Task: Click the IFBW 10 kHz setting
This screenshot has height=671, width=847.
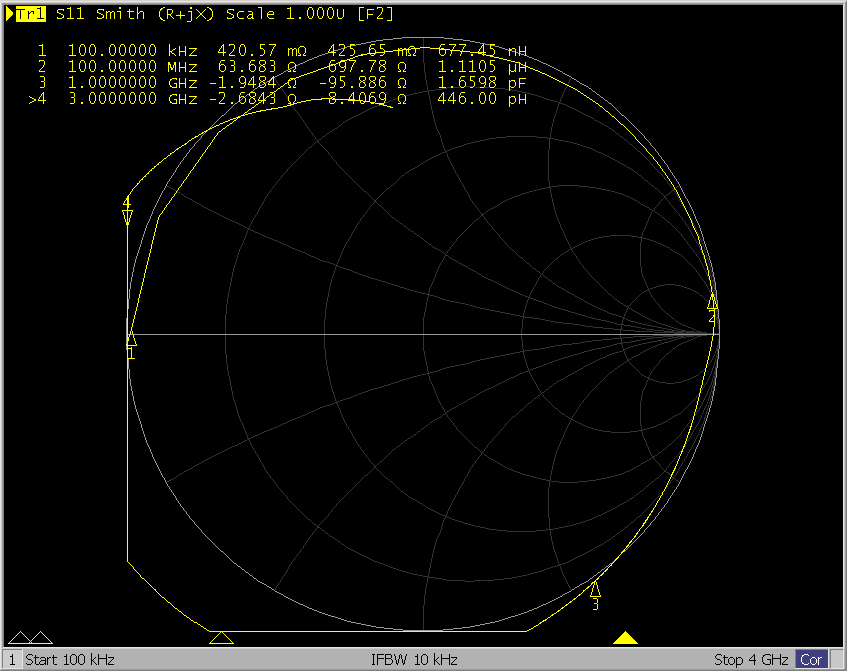Action: pyautogui.click(x=414, y=660)
